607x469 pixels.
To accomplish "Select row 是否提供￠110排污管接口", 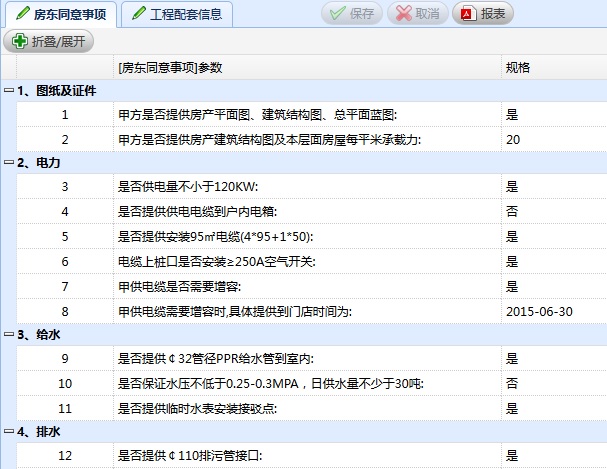I will tap(312, 455).
